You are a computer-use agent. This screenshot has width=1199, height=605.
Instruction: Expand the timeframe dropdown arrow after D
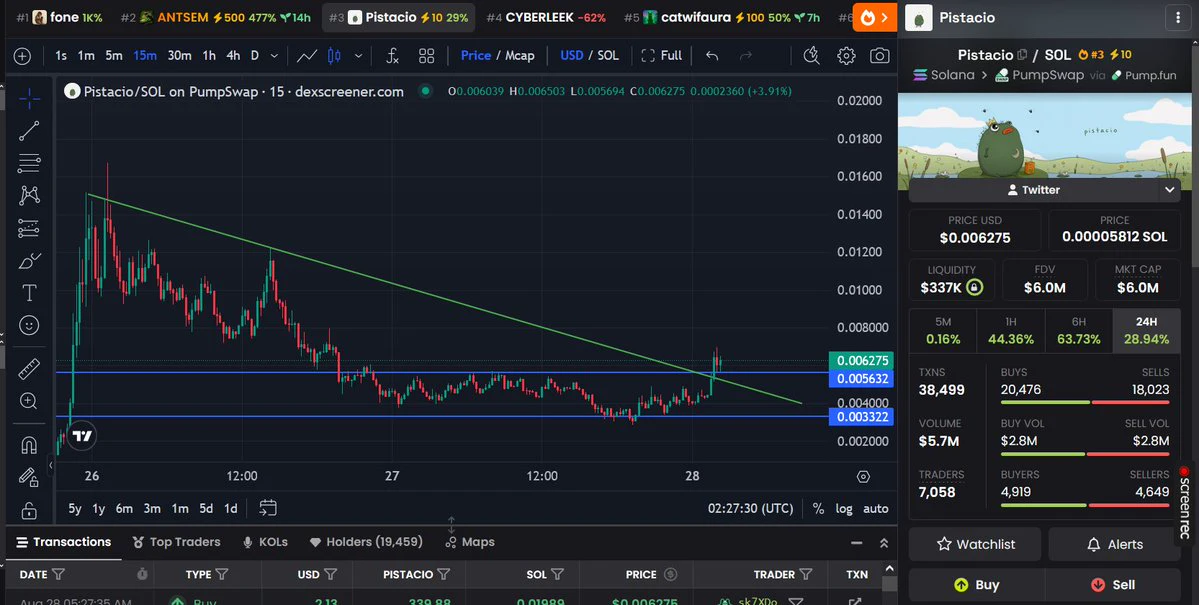tap(275, 56)
